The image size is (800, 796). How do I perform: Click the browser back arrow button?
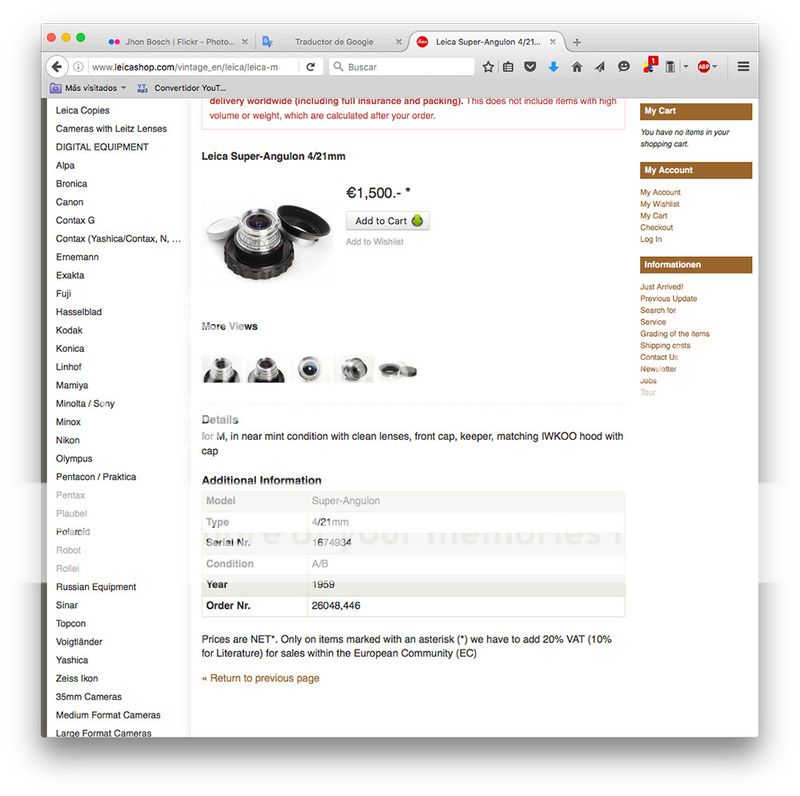coord(57,67)
